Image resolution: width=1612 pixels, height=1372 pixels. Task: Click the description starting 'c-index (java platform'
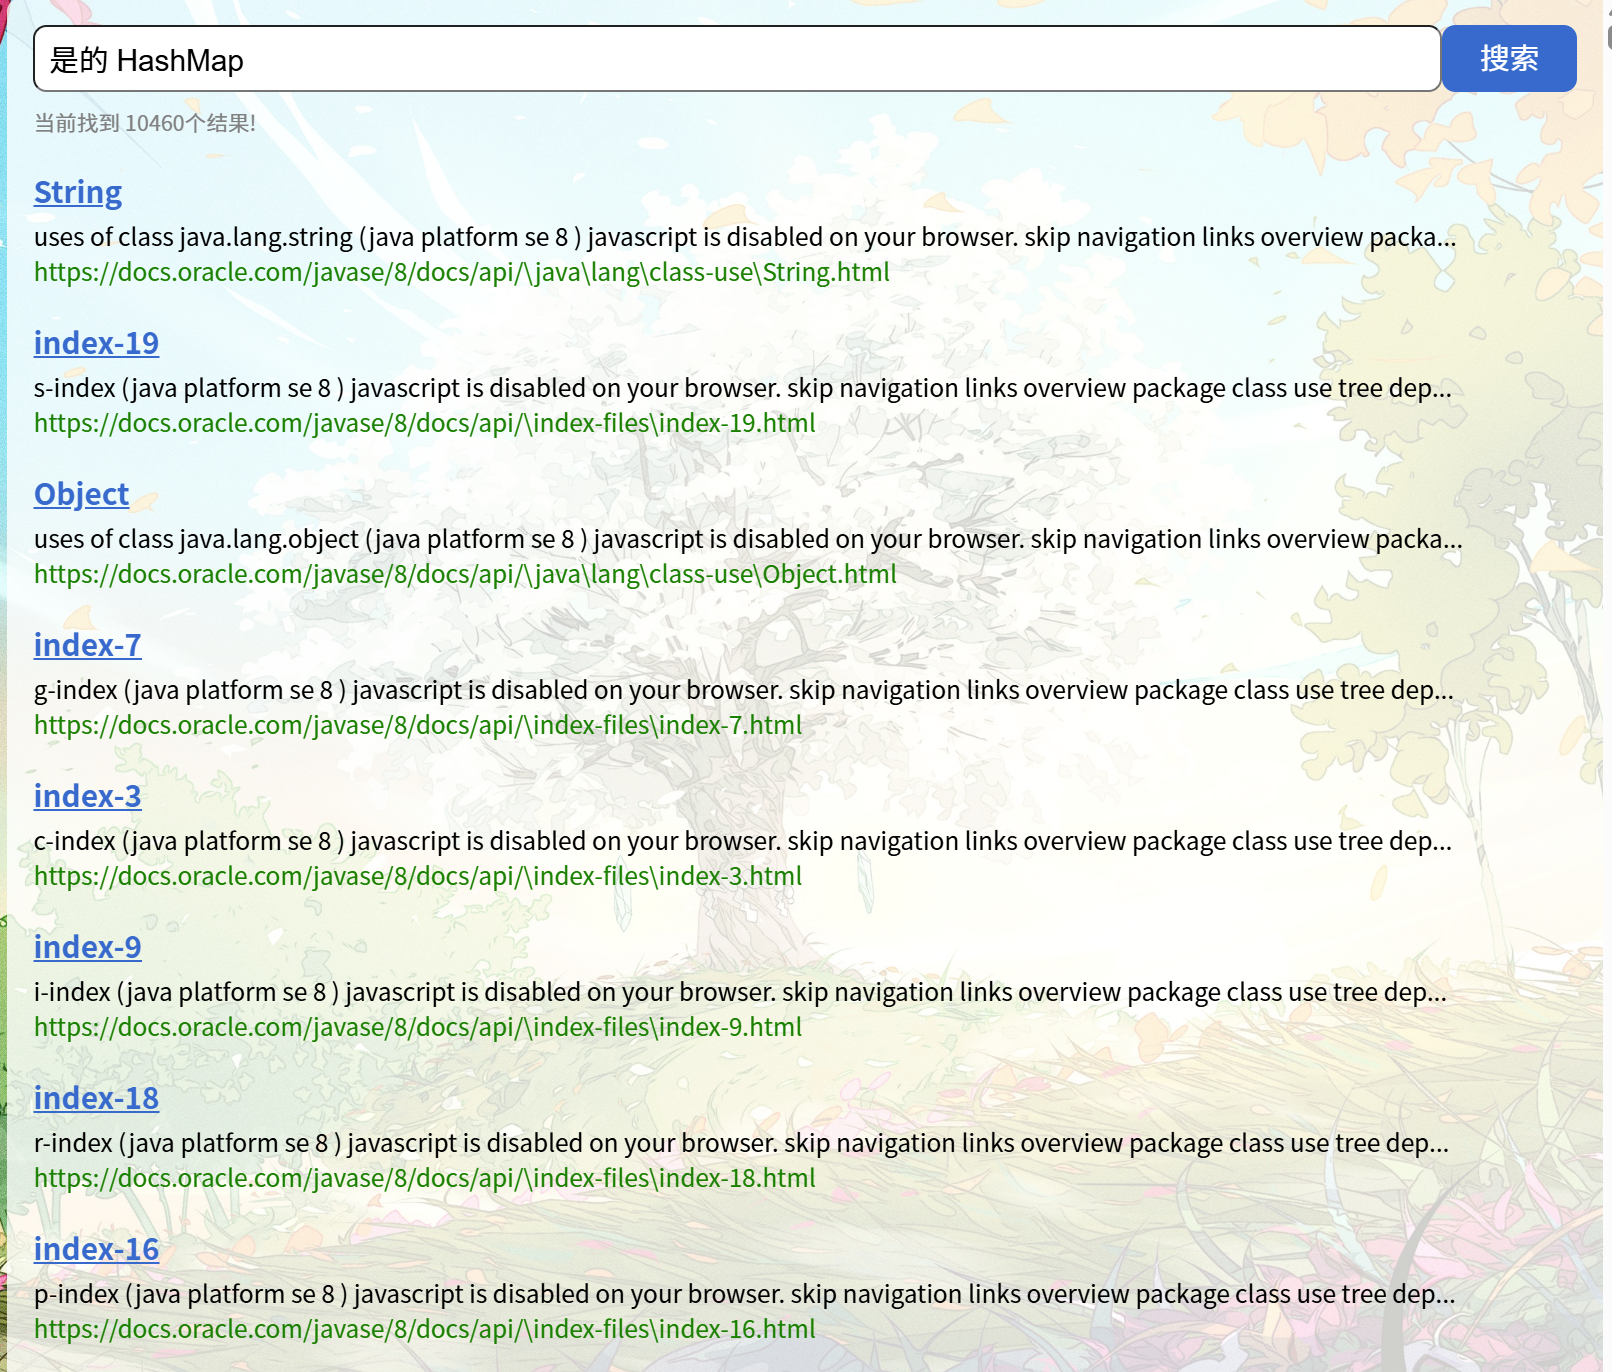coord(743,841)
